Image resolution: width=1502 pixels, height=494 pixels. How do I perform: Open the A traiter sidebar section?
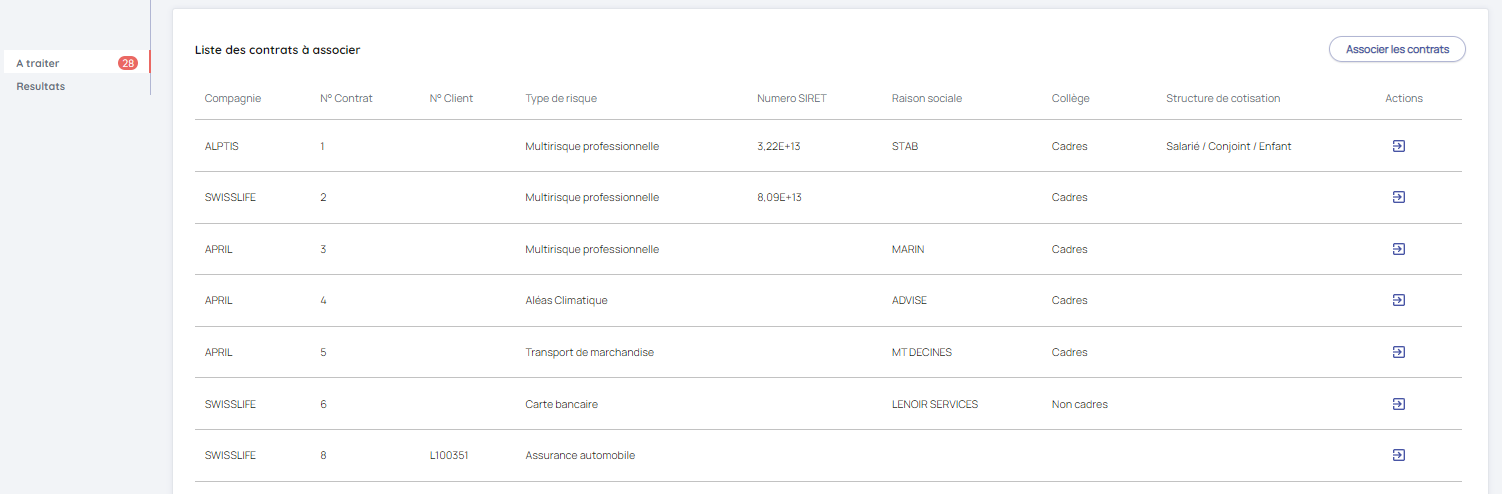38,63
